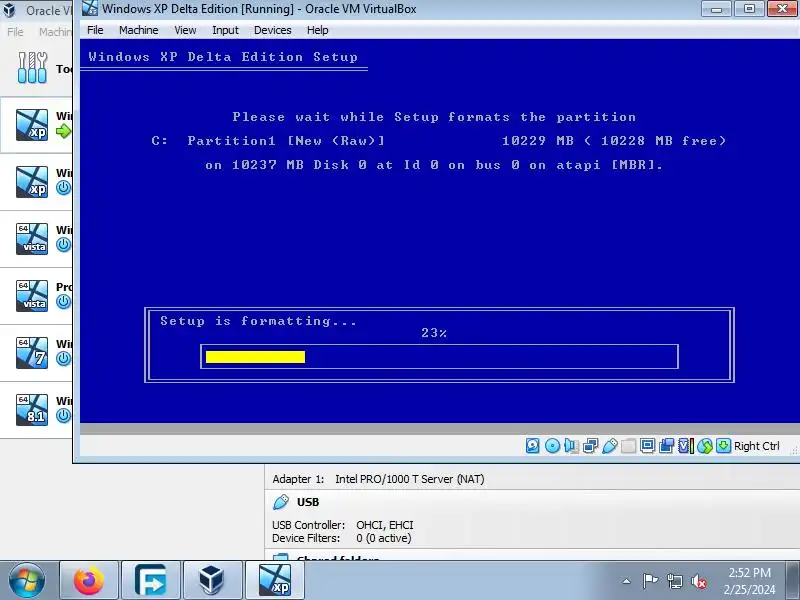
Task: Open the Input menu
Action: tap(225, 30)
